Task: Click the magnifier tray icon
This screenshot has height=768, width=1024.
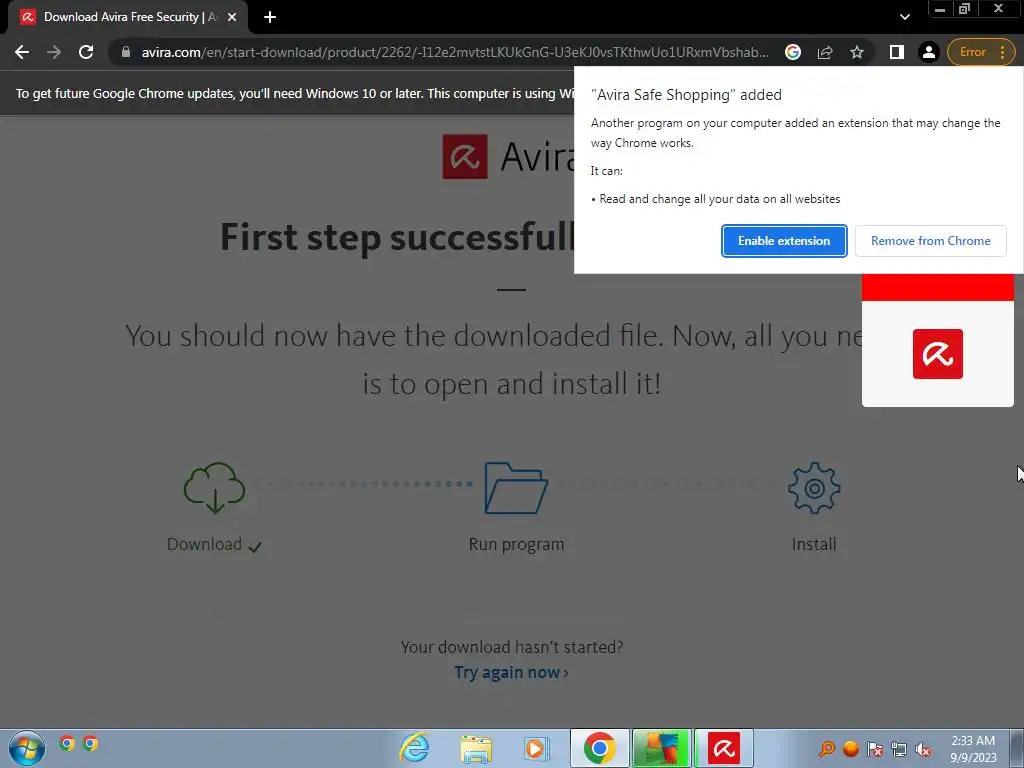Action: coord(827,748)
